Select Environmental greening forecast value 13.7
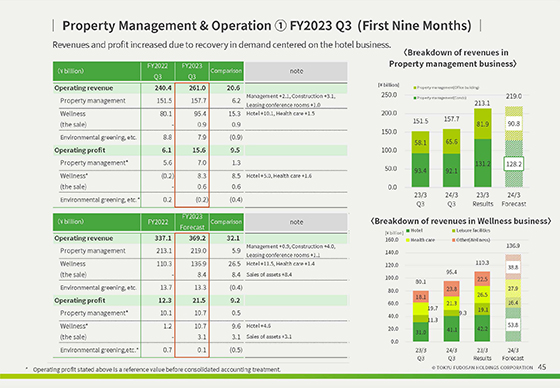Viewport: 560px width, 388px height. click(x=166, y=288)
